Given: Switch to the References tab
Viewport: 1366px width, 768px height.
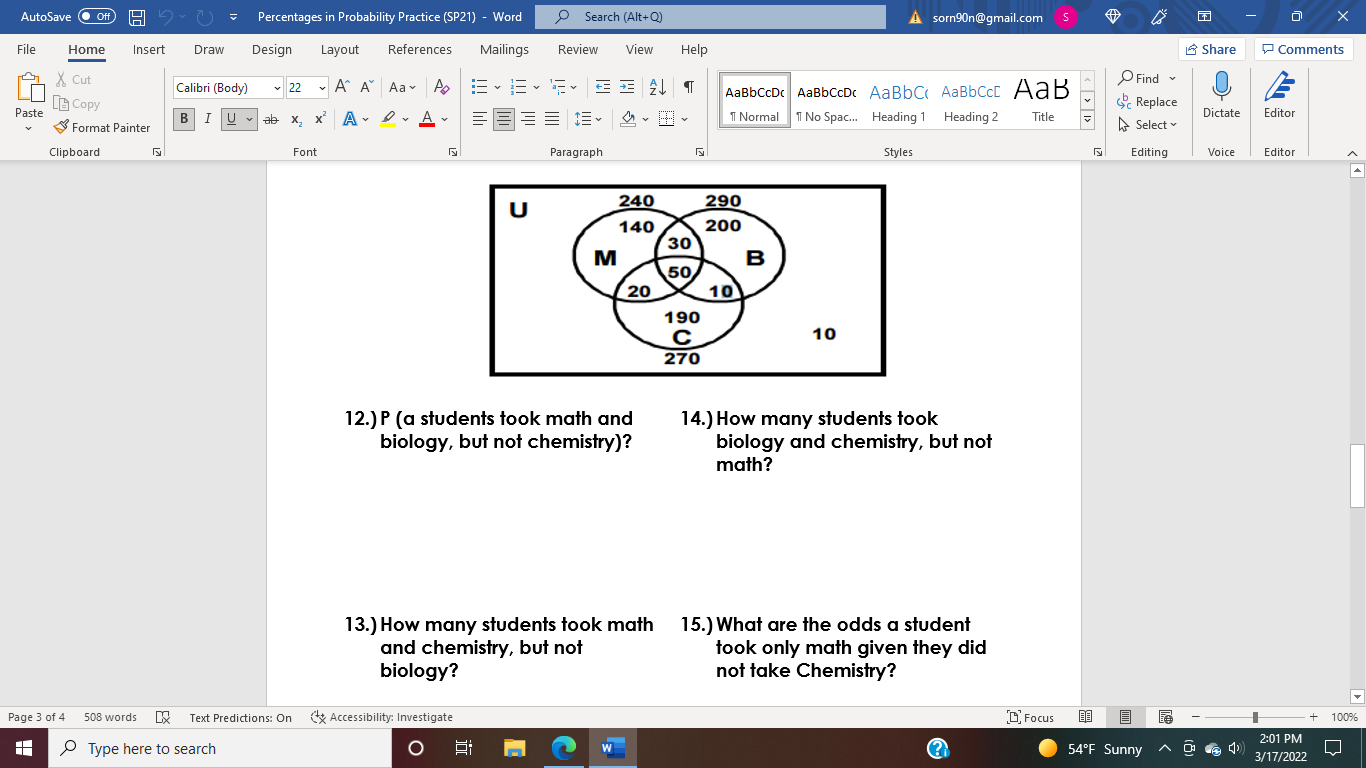Looking at the screenshot, I should coord(420,49).
